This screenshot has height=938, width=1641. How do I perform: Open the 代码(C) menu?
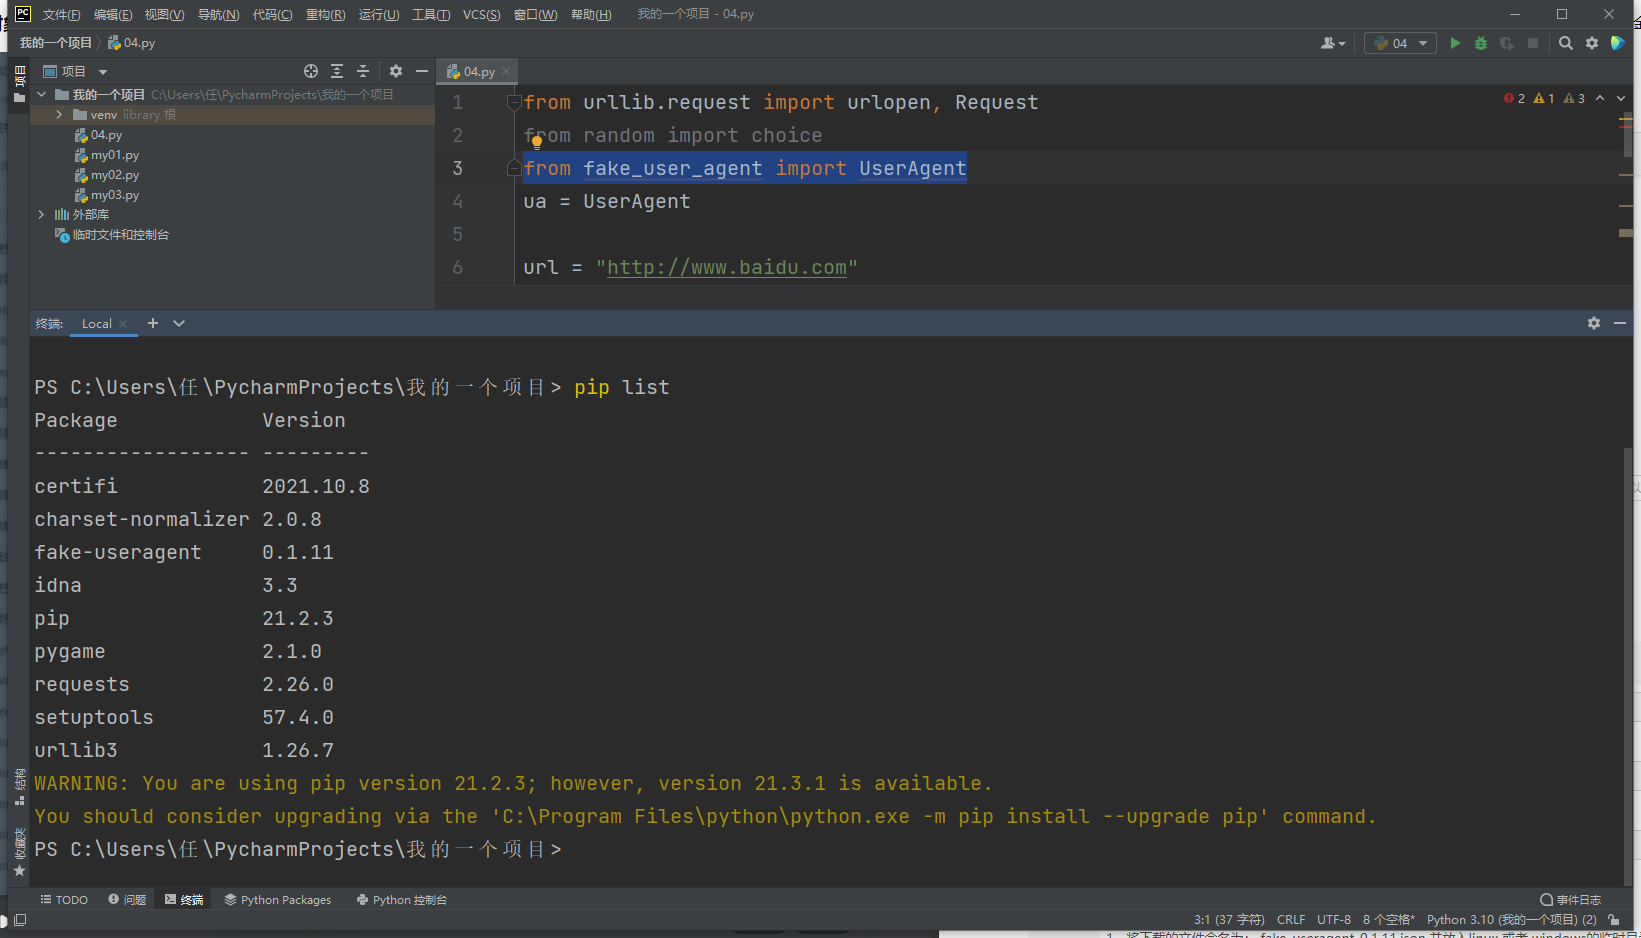pos(272,14)
